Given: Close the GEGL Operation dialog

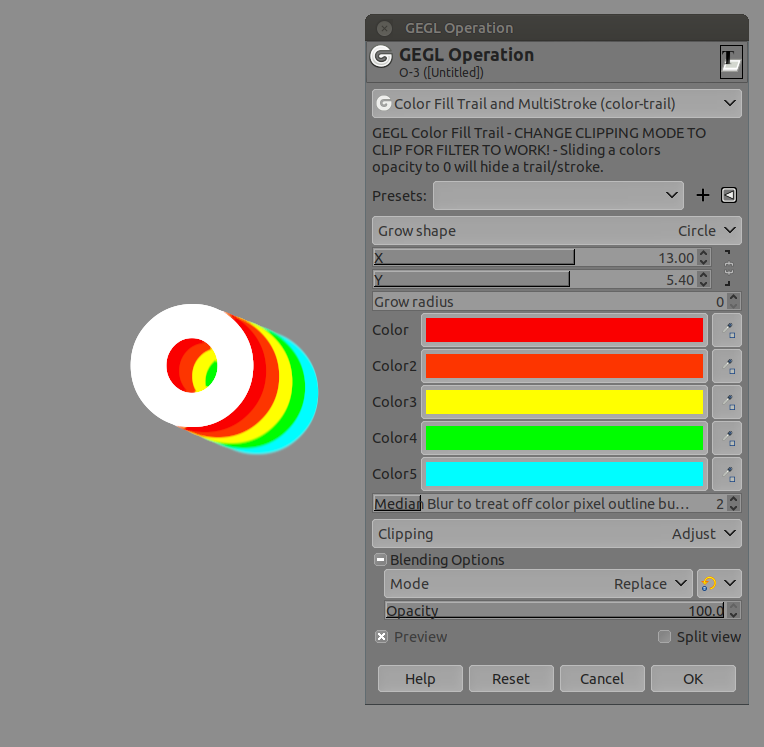Looking at the screenshot, I should tap(384, 29).
